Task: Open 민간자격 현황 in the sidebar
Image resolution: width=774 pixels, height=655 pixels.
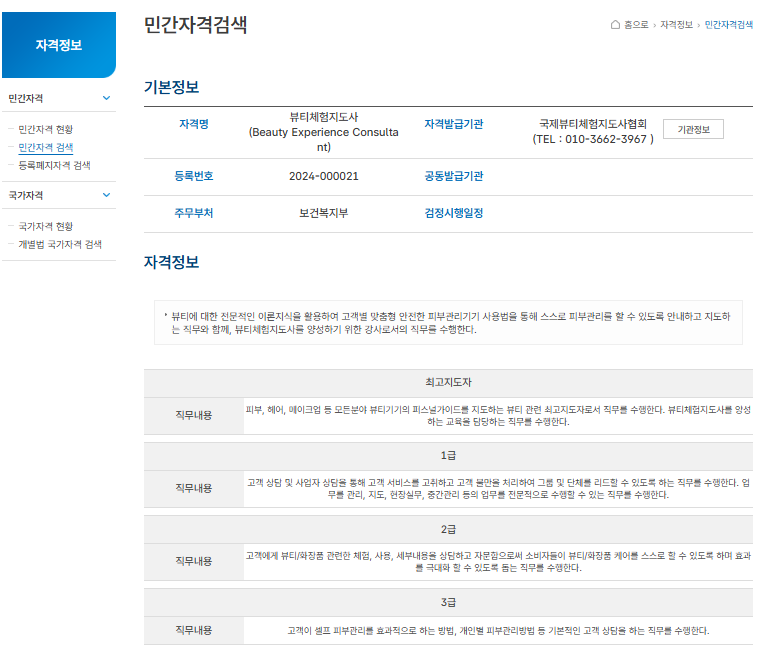Action: pyautogui.click(x=45, y=129)
